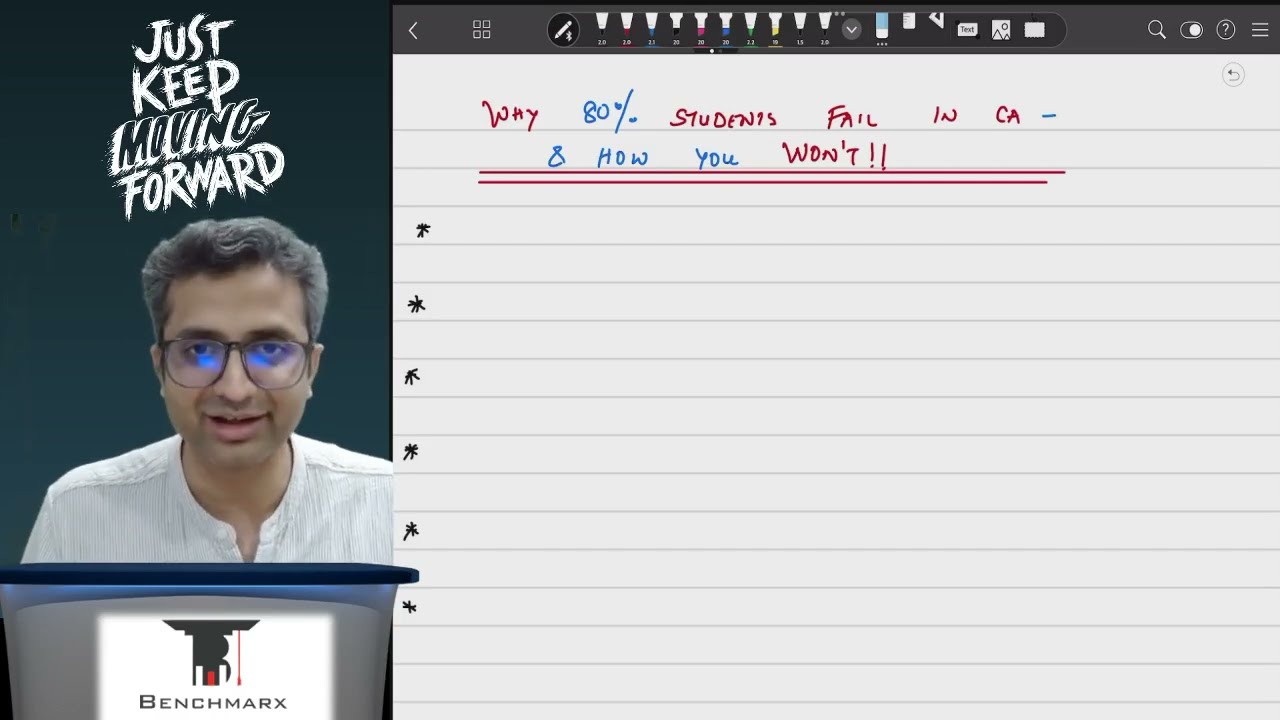The image size is (1280, 720).
Task: Expand the pen list dropdown chevron
Action: point(852,30)
